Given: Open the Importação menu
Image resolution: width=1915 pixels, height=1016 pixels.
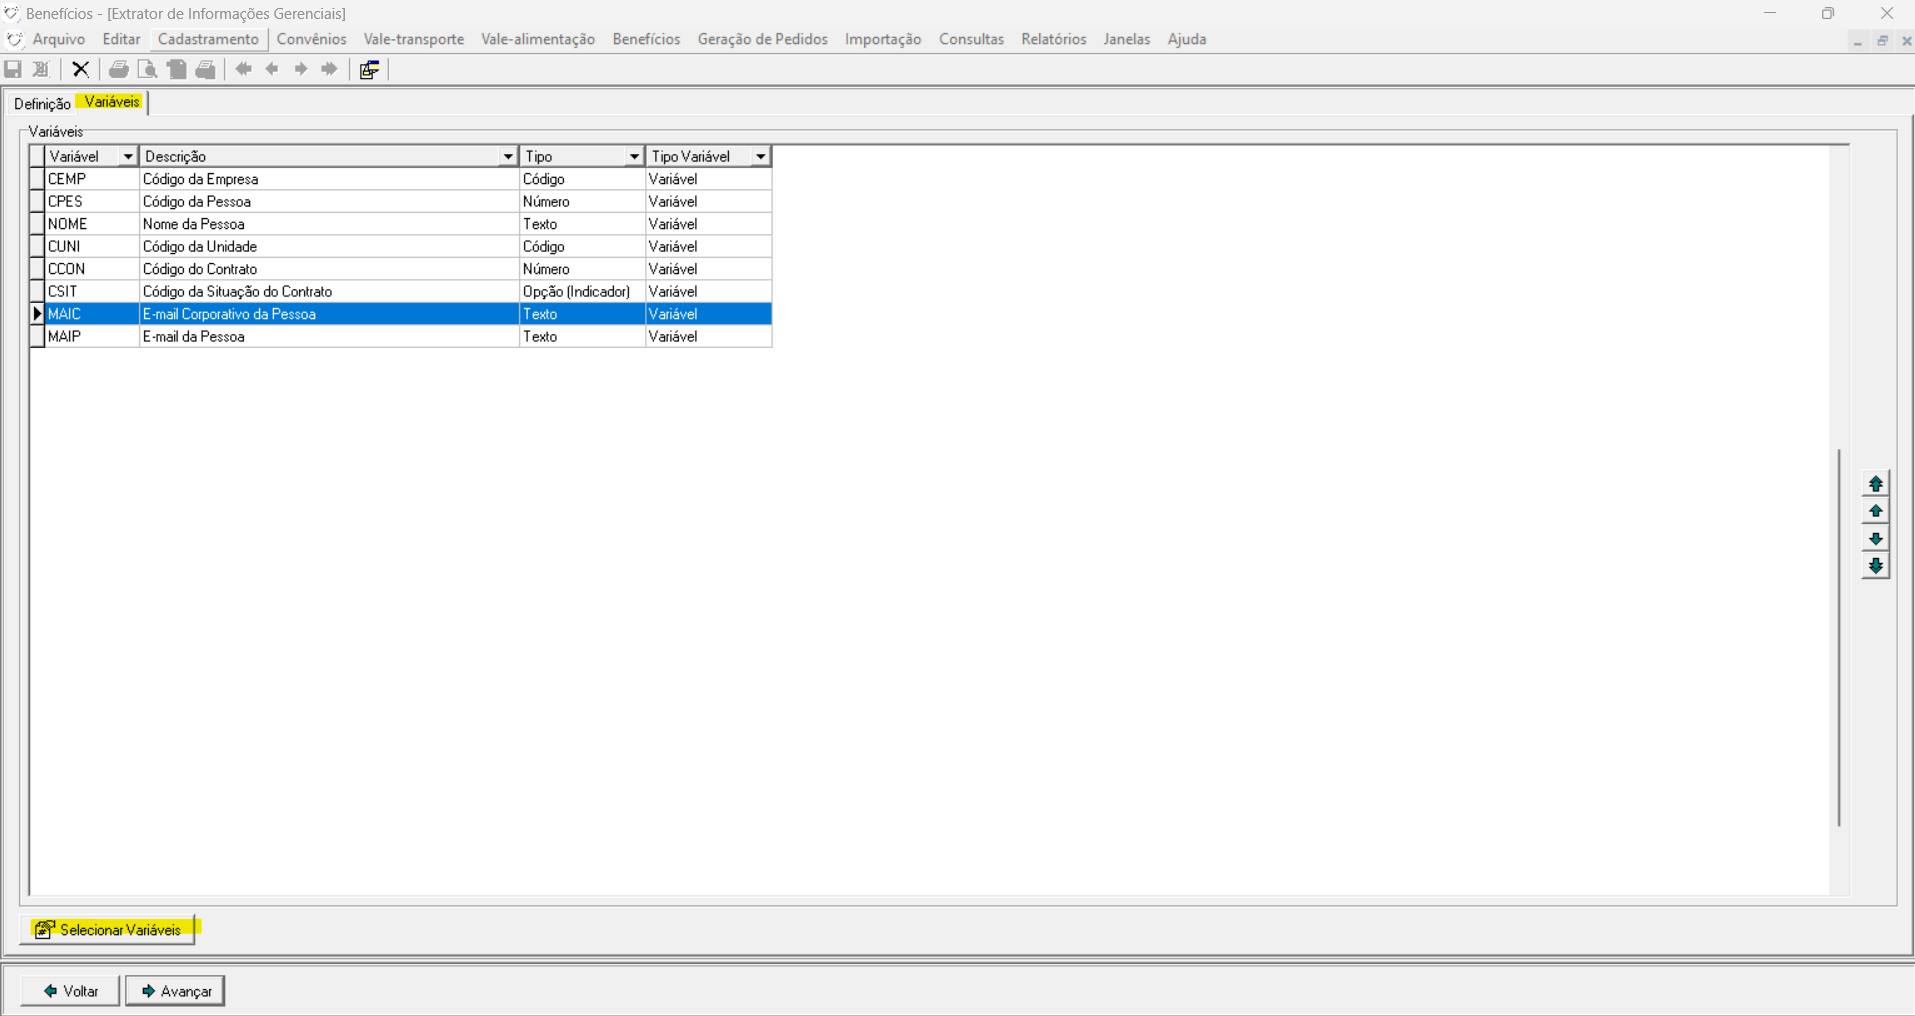Looking at the screenshot, I should click(x=883, y=39).
